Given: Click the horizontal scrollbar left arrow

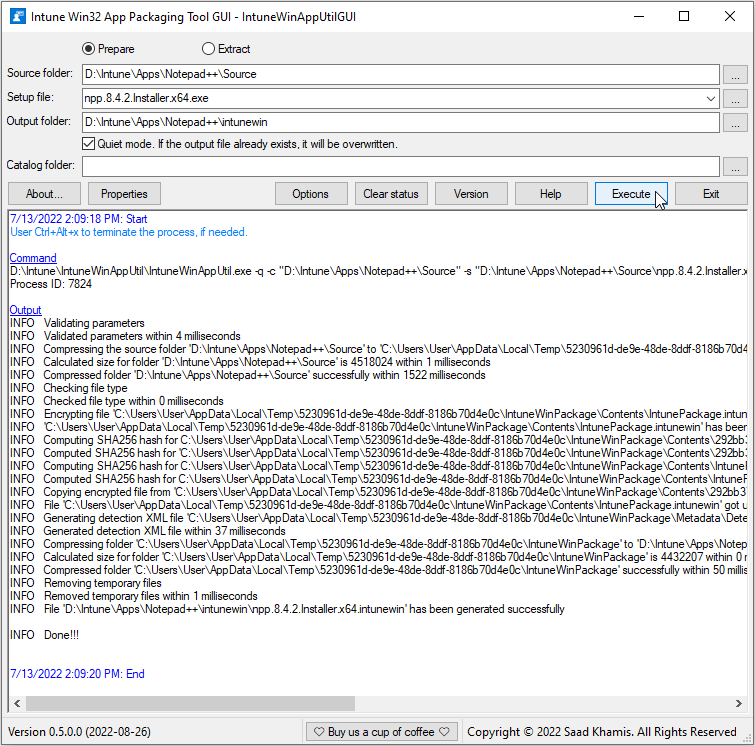Looking at the screenshot, I should (17, 703).
